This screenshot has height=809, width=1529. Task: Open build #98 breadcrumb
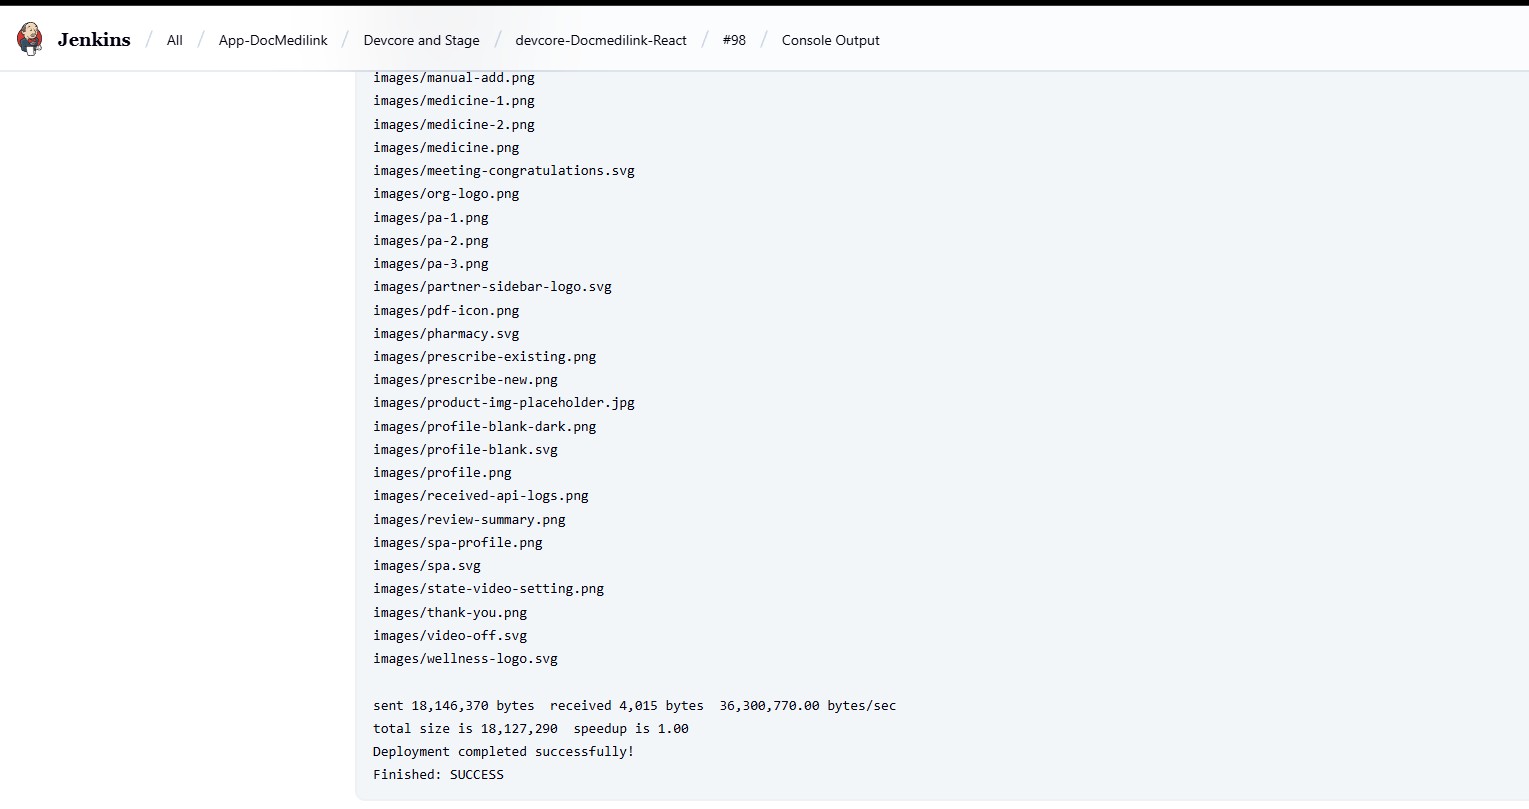pyautogui.click(x=734, y=40)
